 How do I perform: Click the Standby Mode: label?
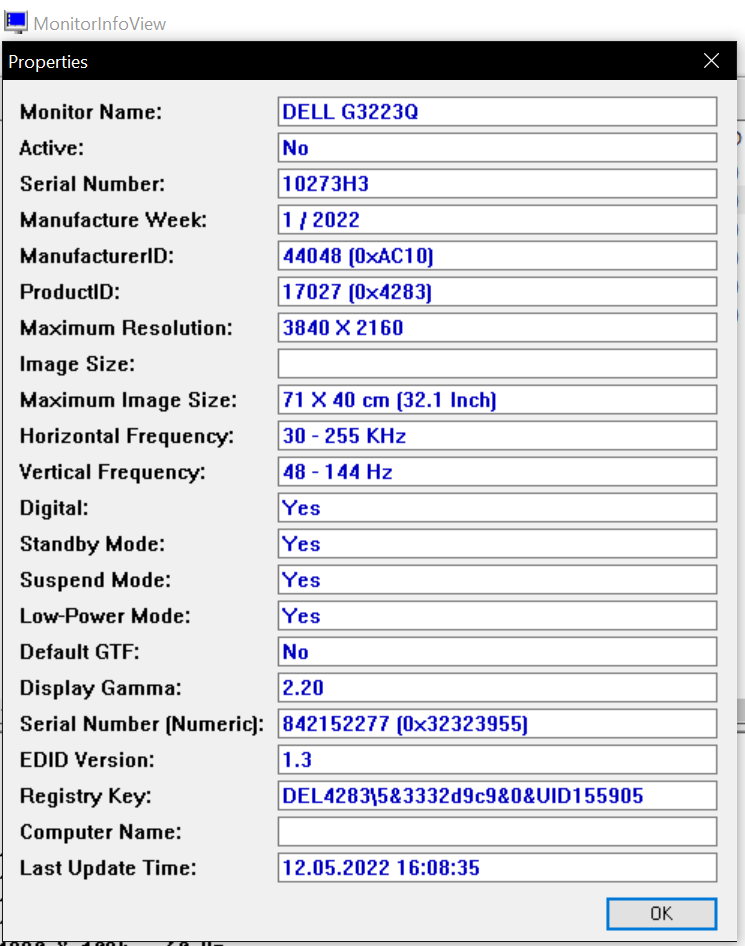click(x=92, y=544)
